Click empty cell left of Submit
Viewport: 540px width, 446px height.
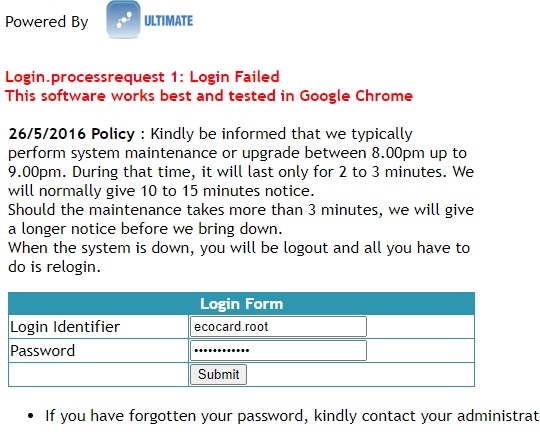[x=98, y=375]
